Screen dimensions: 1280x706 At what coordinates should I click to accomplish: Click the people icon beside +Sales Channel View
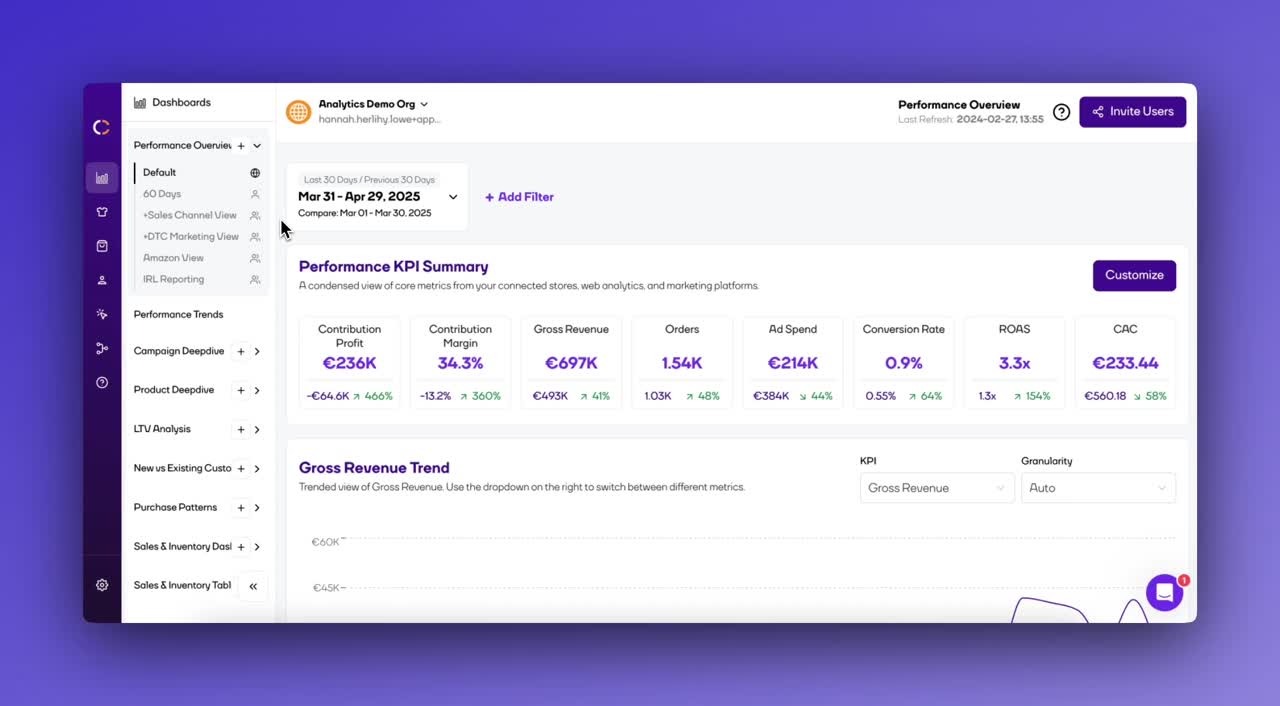[x=255, y=216]
